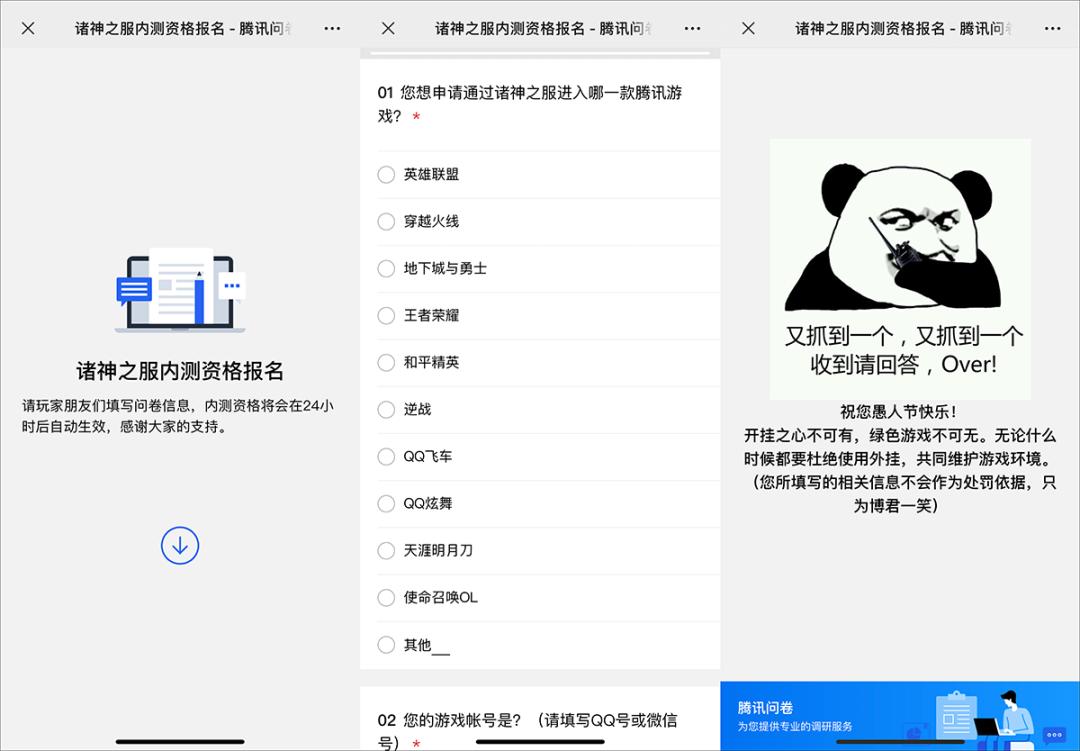
Task: Choose 天涯明月刀 in the list
Action: (386, 550)
